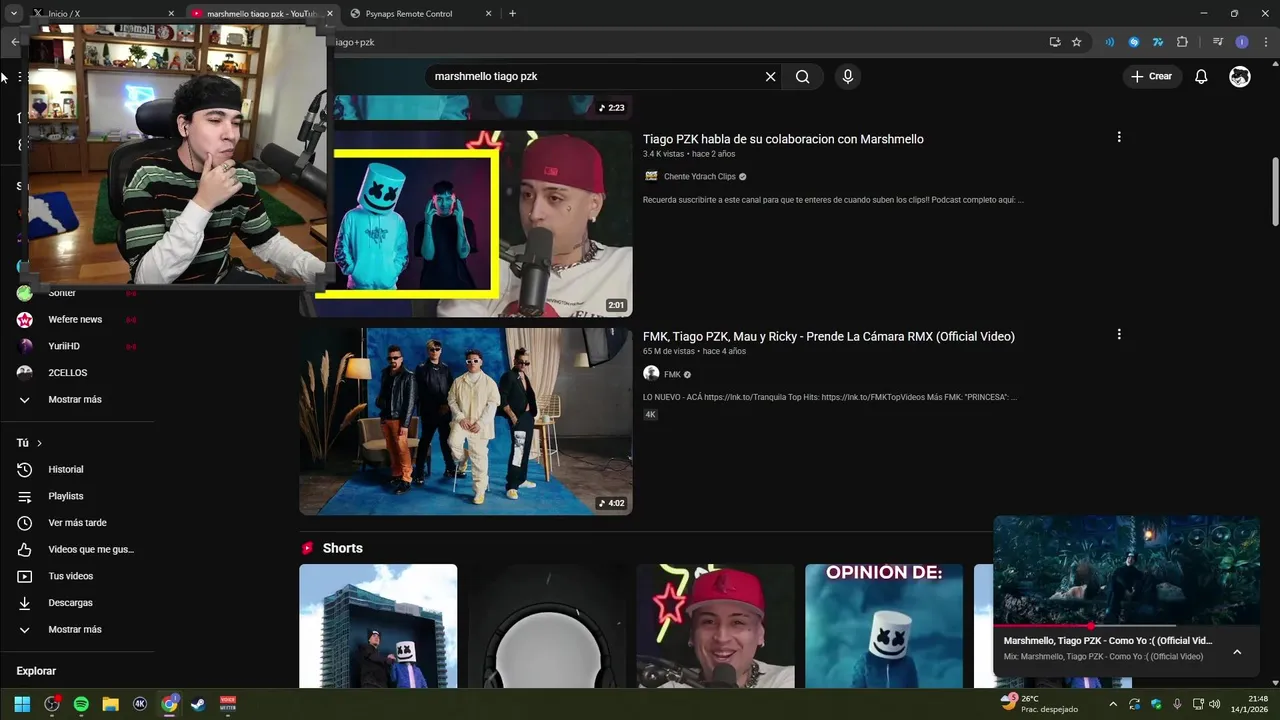Open the FMK channel link

(x=672, y=375)
